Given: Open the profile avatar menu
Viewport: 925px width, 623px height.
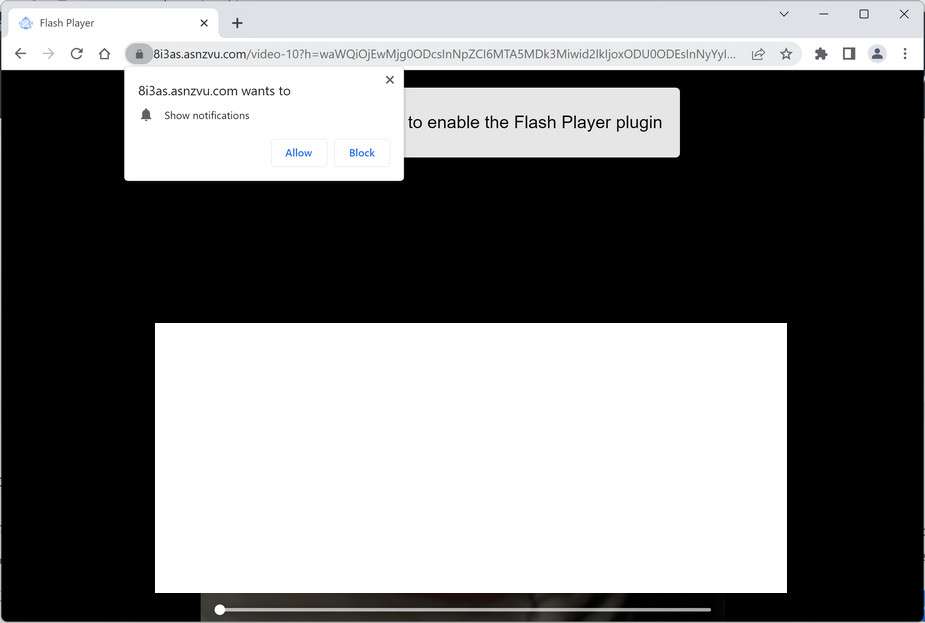Looking at the screenshot, I should click(877, 54).
